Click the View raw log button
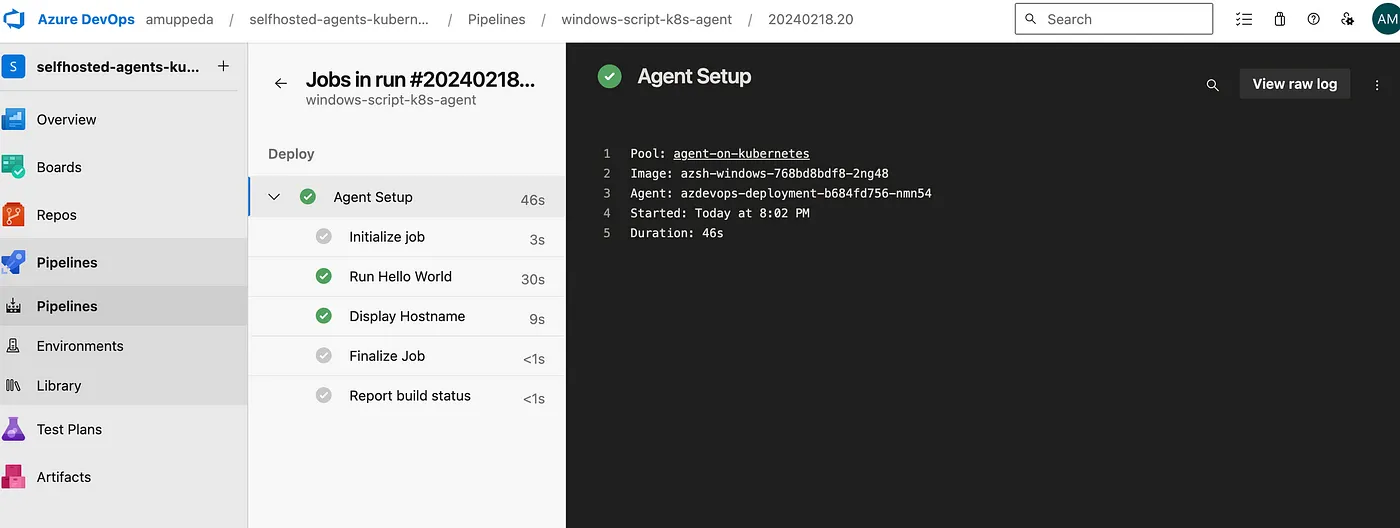1400x528 pixels. click(1295, 84)
